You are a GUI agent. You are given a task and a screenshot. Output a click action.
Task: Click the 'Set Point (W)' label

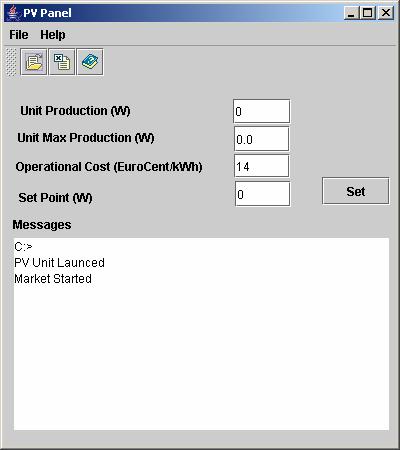(55, 198)
